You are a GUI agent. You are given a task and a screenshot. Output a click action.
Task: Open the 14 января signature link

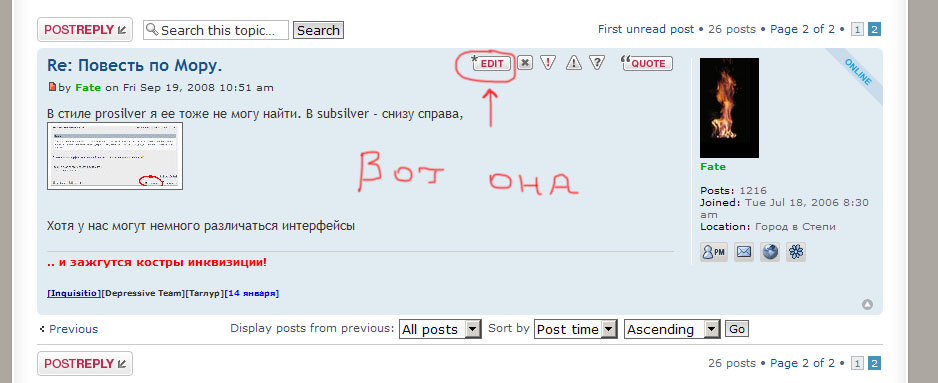point(251,293)
